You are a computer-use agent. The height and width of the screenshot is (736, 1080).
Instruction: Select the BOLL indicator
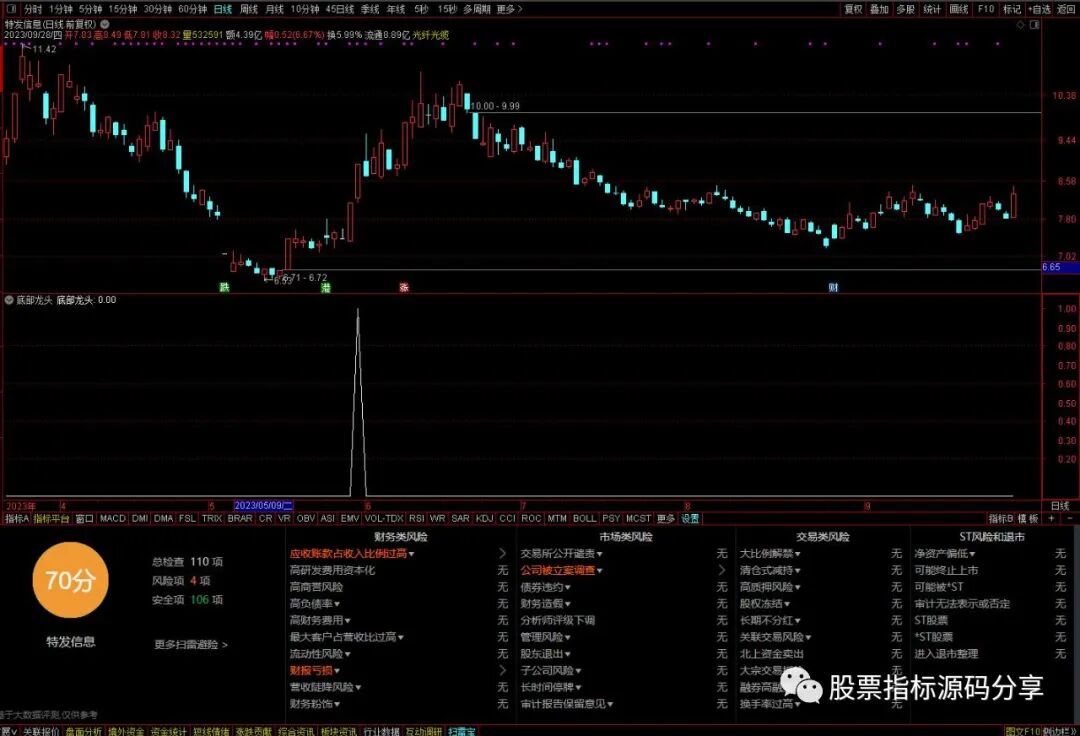pos(584,518)
